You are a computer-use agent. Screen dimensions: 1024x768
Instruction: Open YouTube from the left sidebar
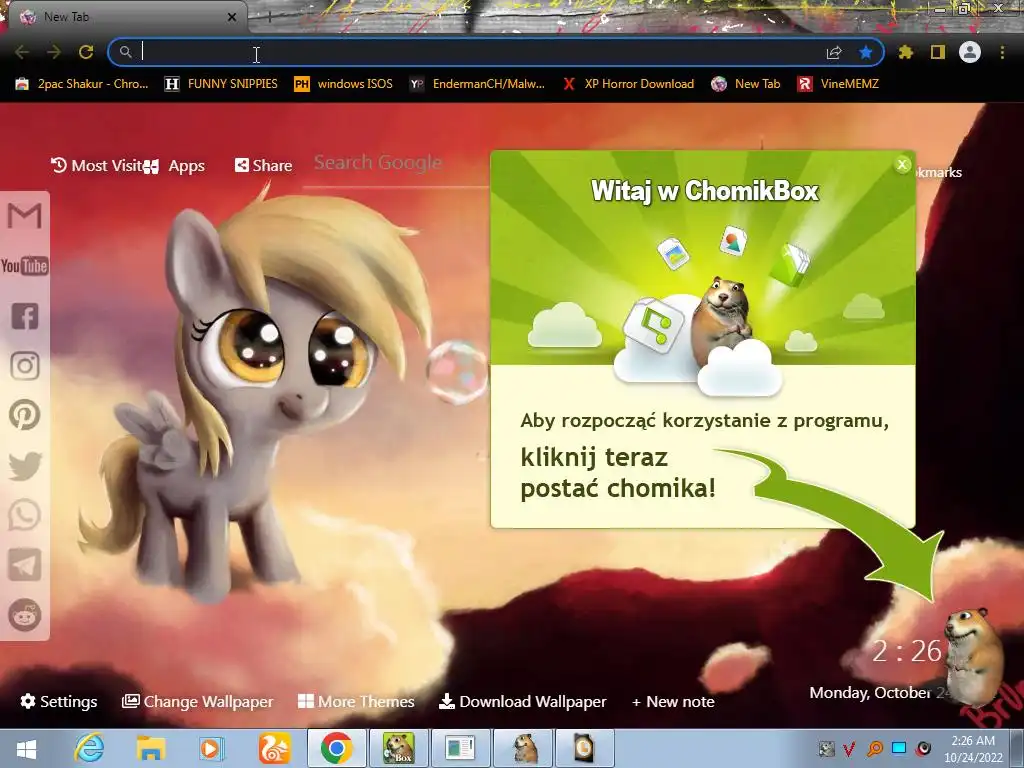click(25, 266)
